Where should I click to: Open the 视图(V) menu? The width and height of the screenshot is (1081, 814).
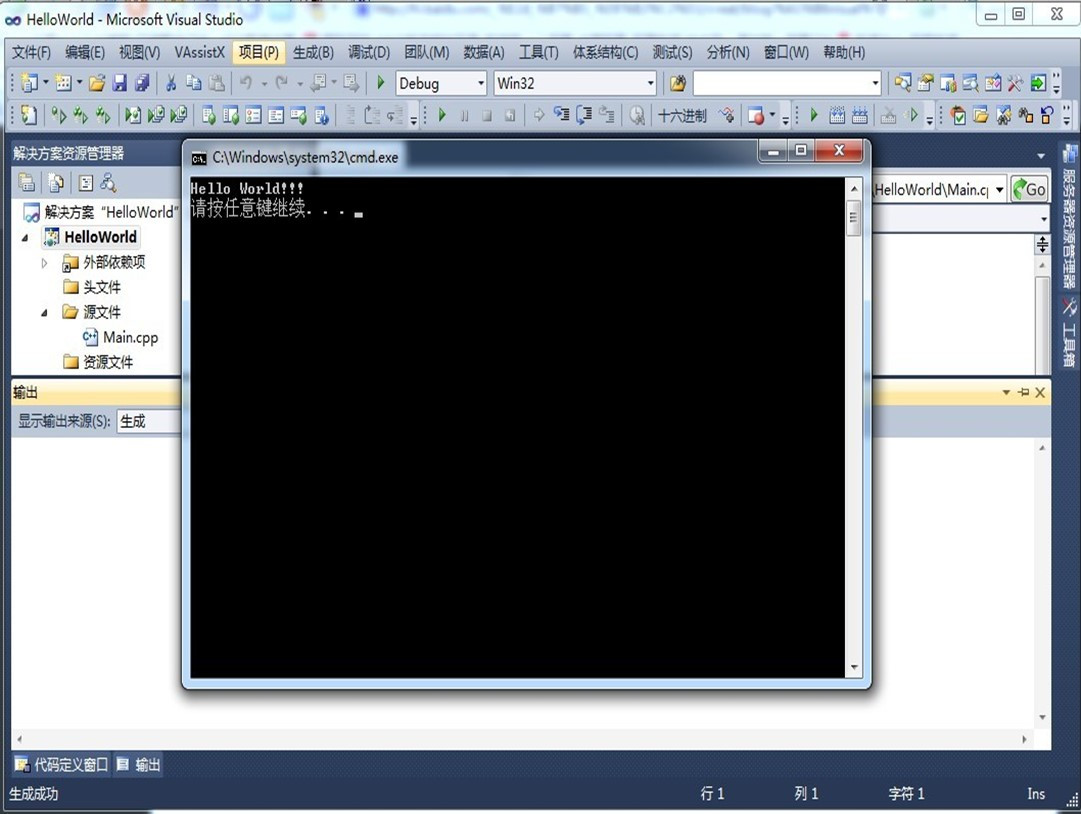(x=139, y=52)
